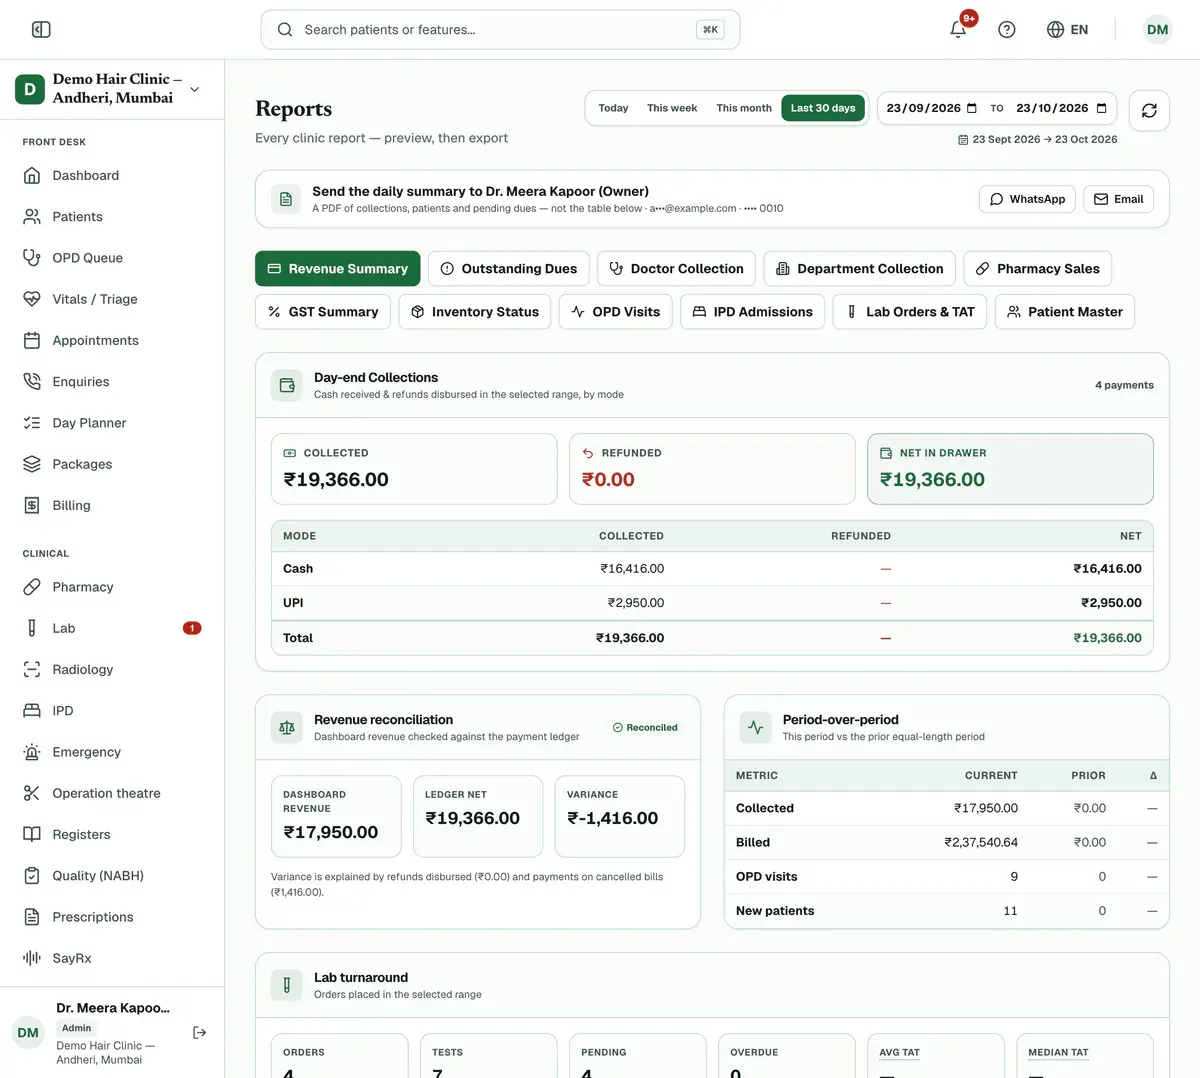
Task: Select the This month range
Action: [x=744, y=108]
